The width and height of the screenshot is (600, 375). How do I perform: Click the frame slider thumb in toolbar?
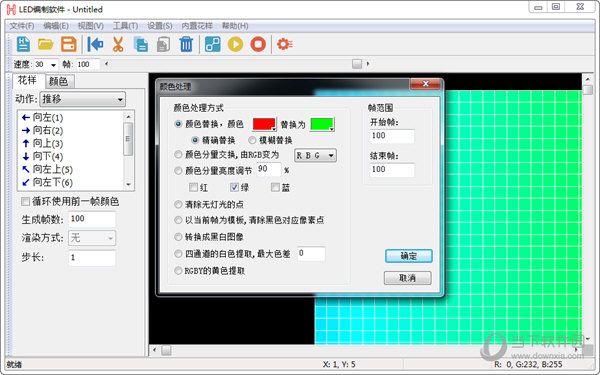tap(357, 64)
